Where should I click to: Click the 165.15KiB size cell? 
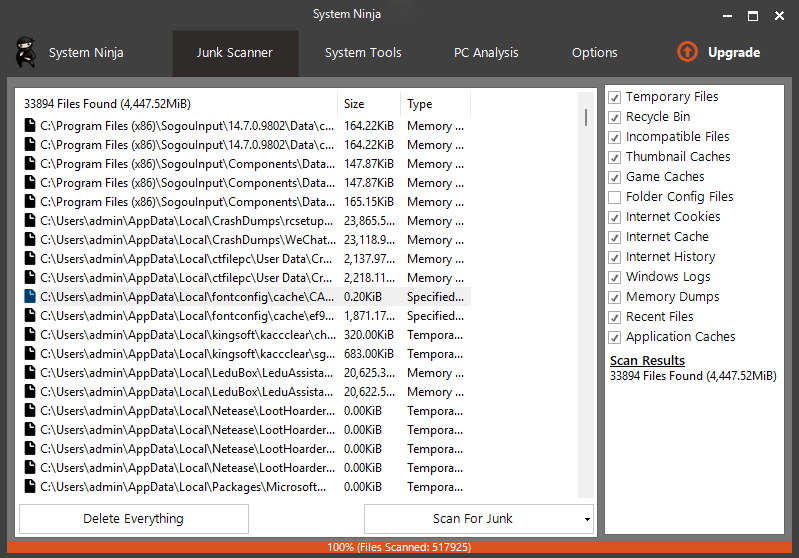coord(368,202)
